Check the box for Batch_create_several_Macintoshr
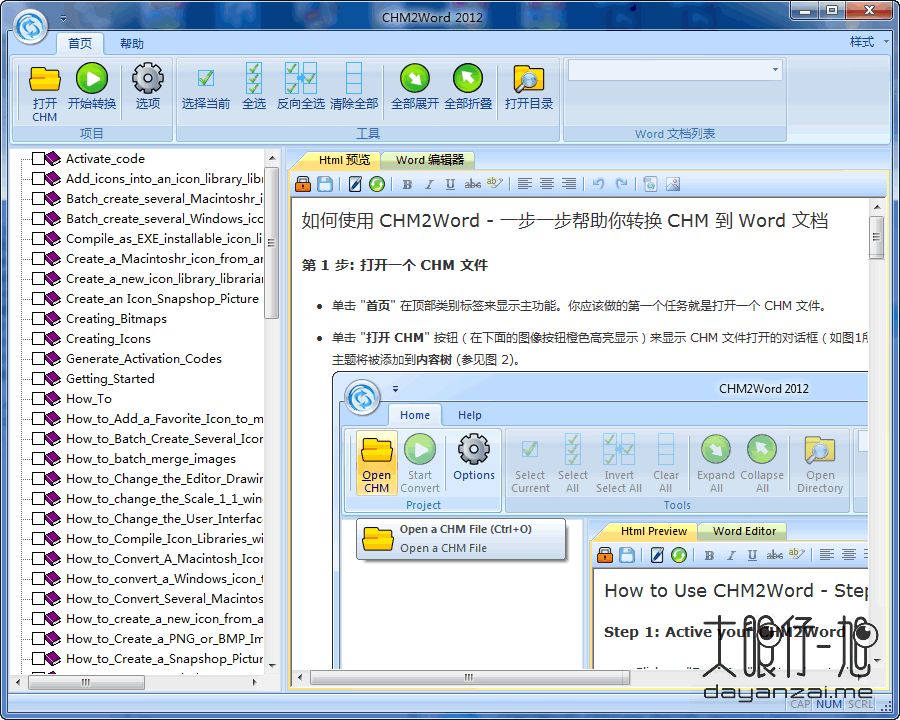Viewport: 900px width, 720px height. (x=38, y=199)
